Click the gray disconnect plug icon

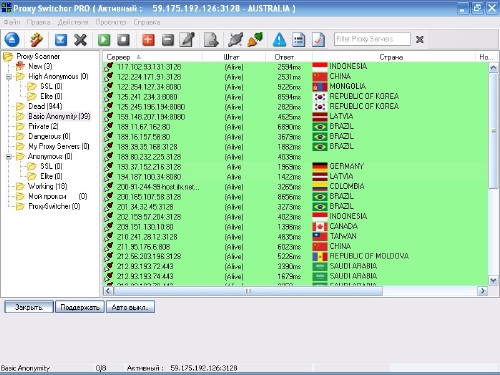point(235,40)
